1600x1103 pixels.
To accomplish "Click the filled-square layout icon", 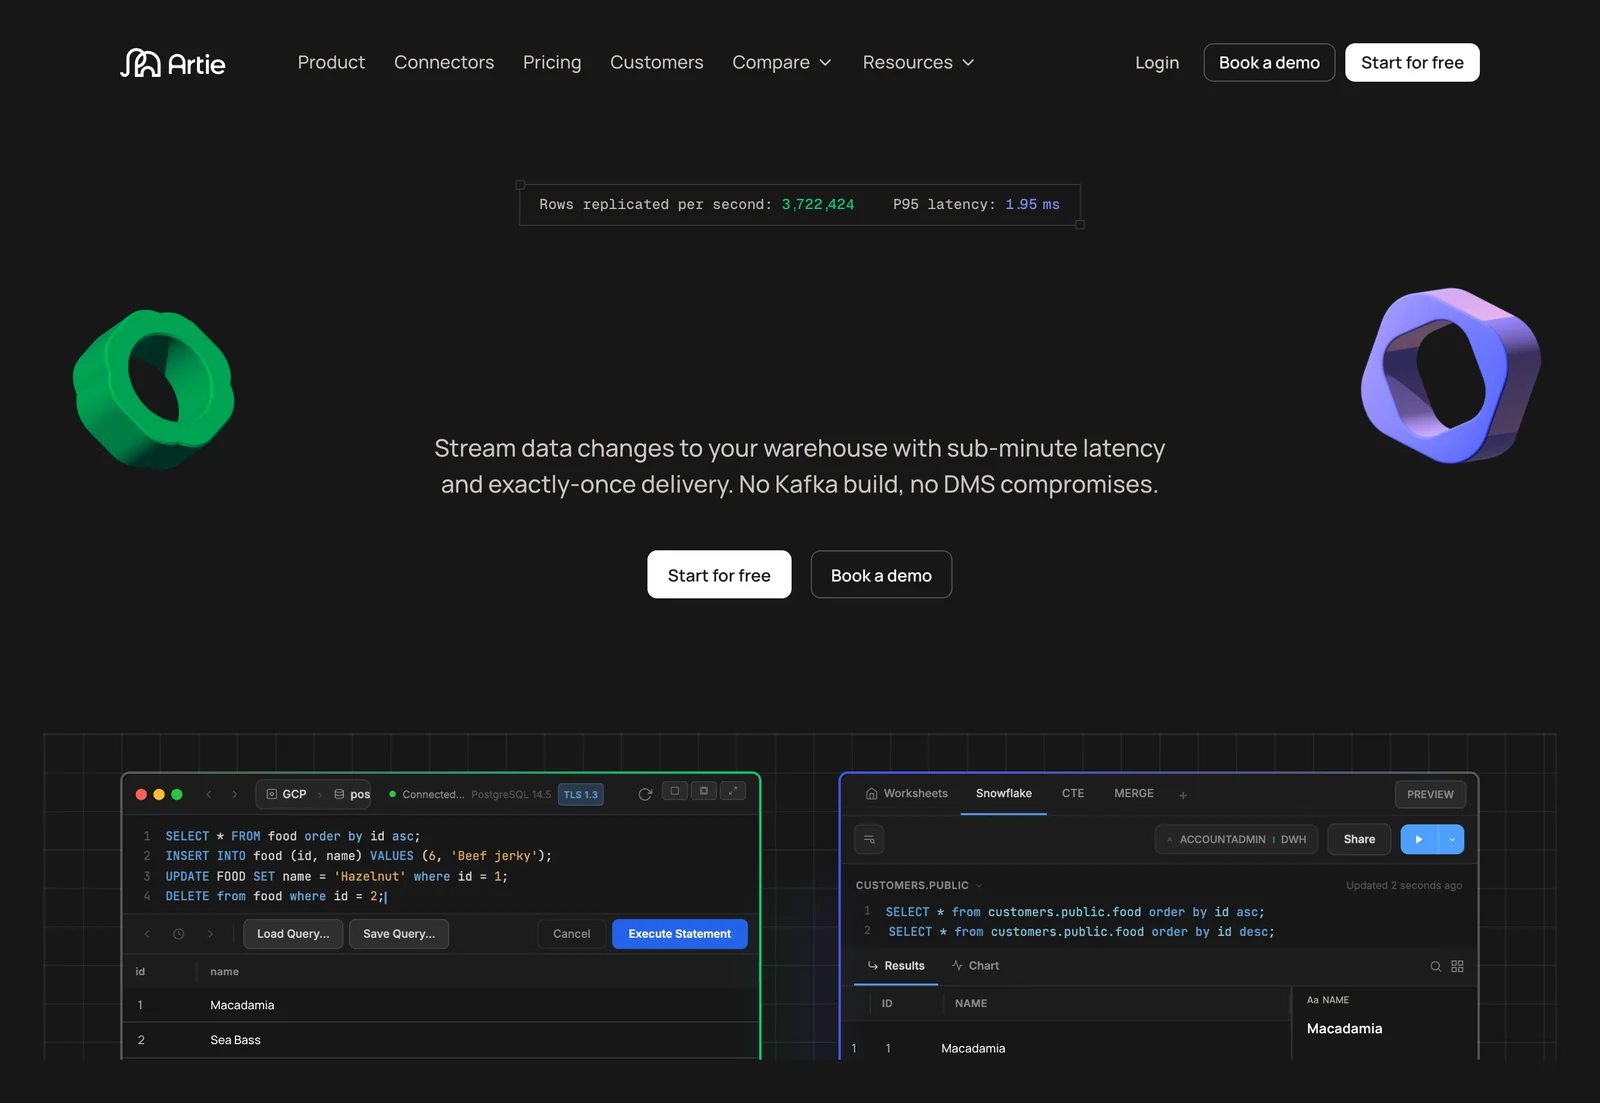I will pos(704,791).
